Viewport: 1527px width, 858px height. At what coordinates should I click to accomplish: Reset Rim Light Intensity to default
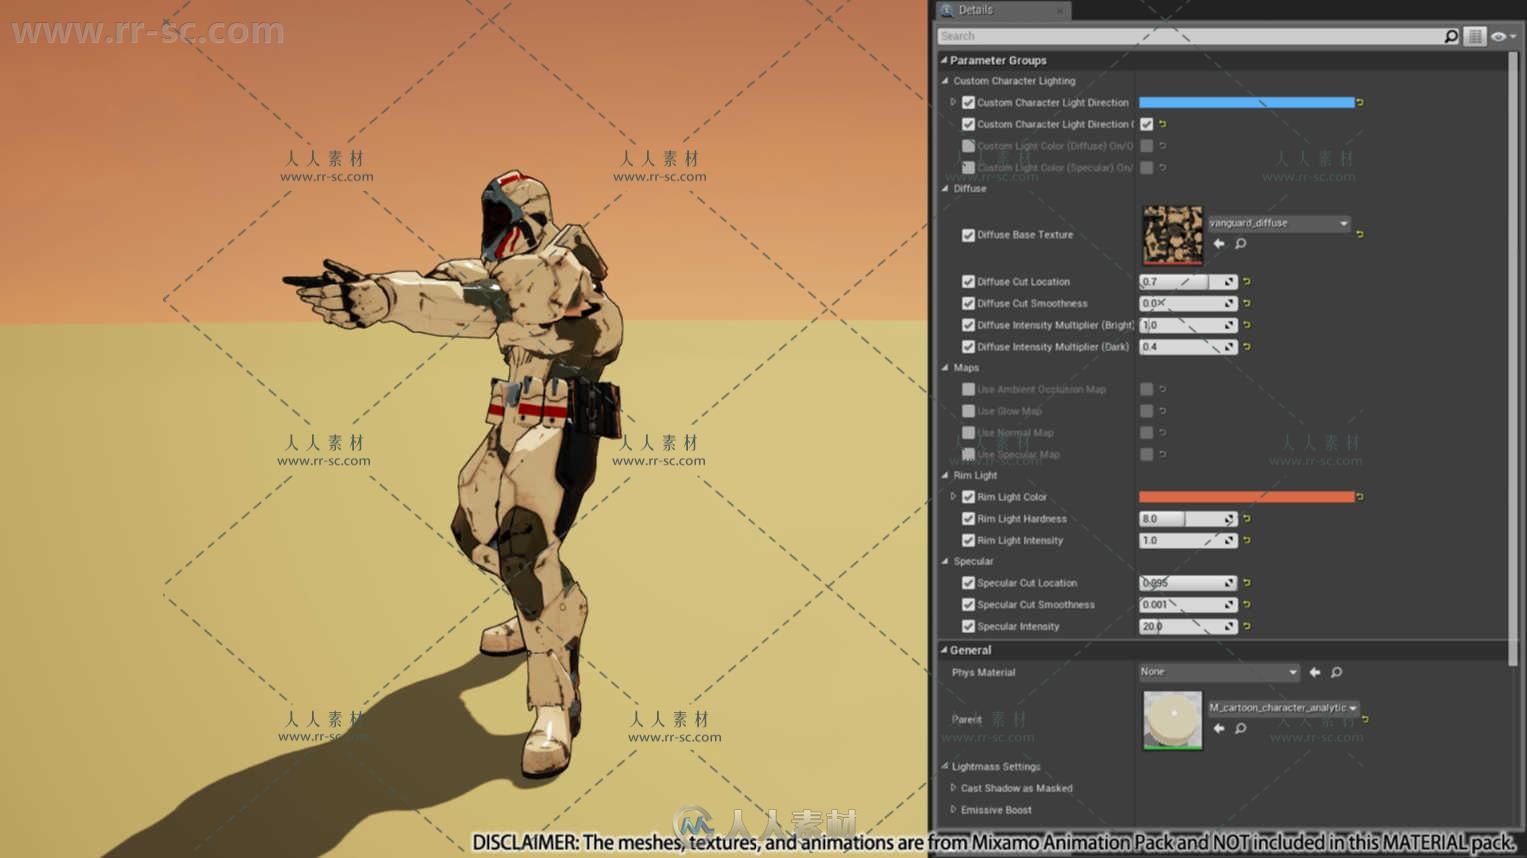1247,540
